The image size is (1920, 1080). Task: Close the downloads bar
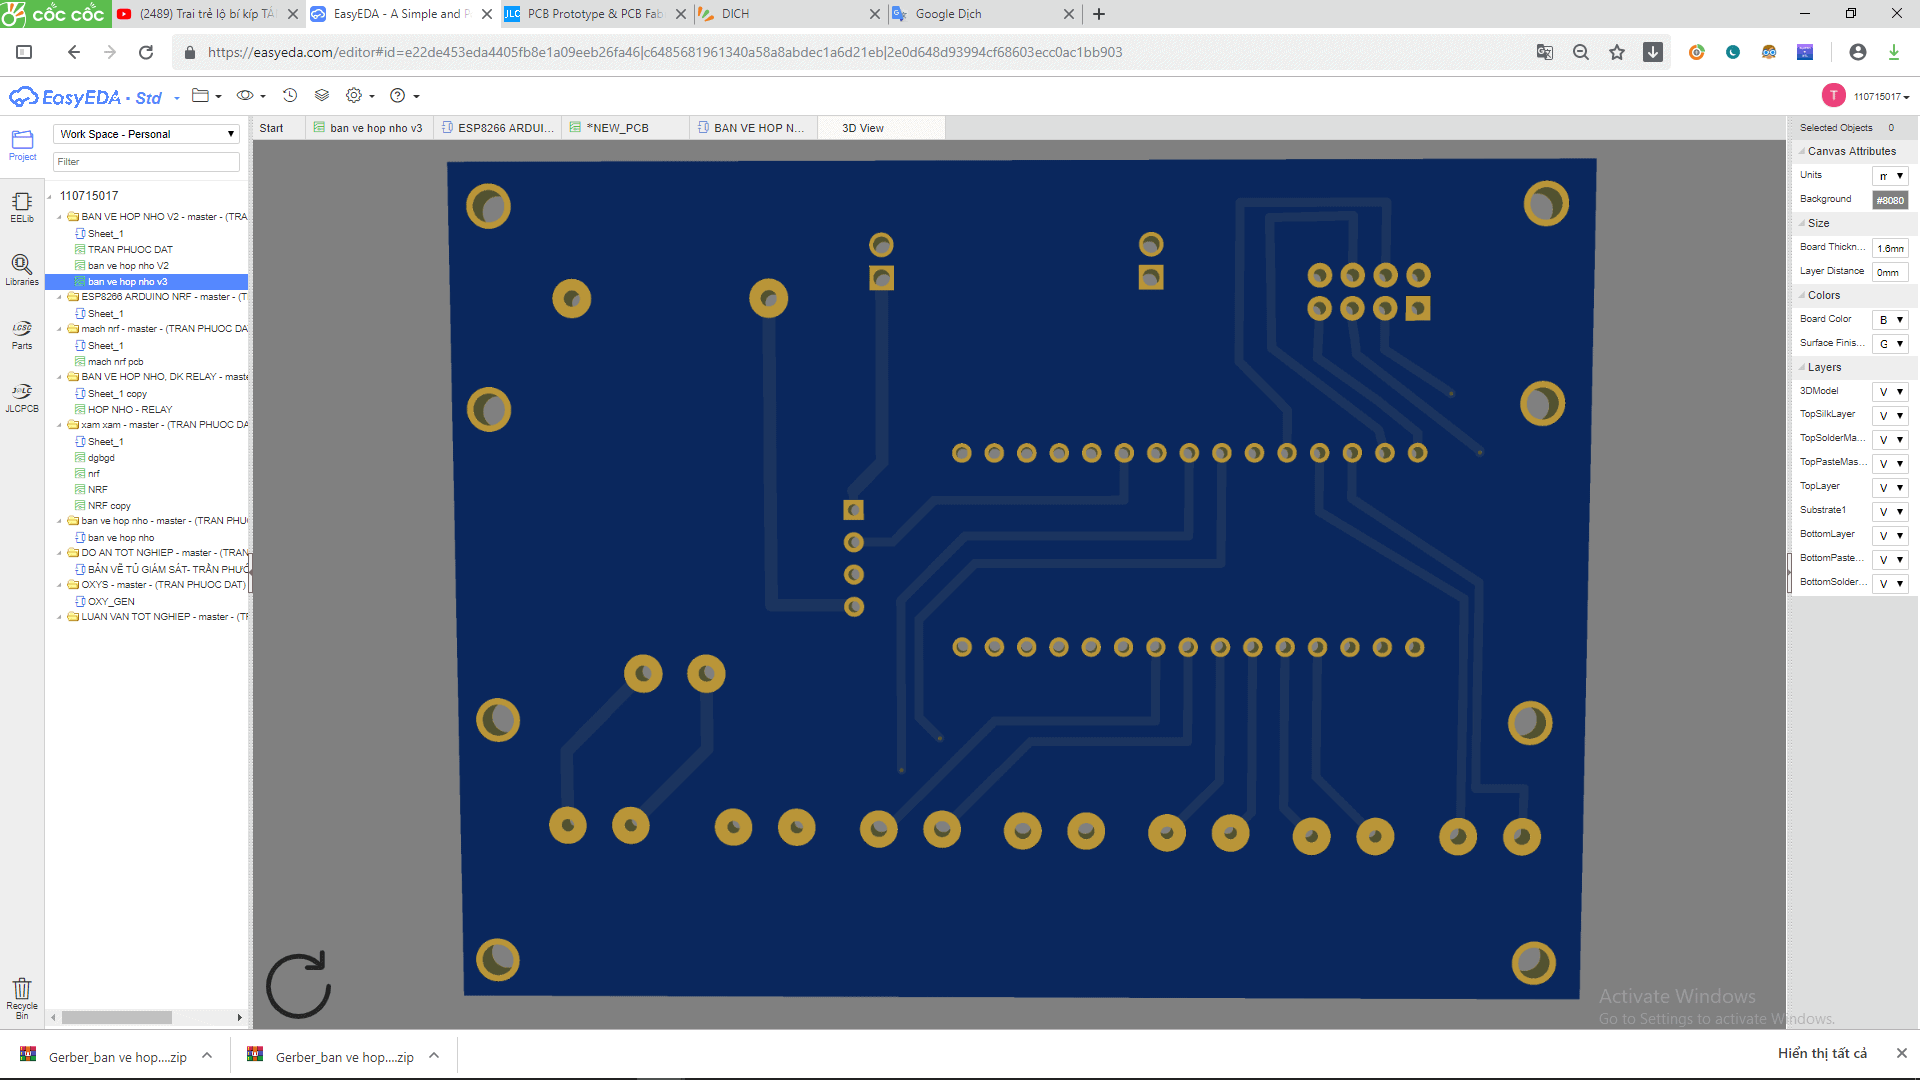1901,1053
